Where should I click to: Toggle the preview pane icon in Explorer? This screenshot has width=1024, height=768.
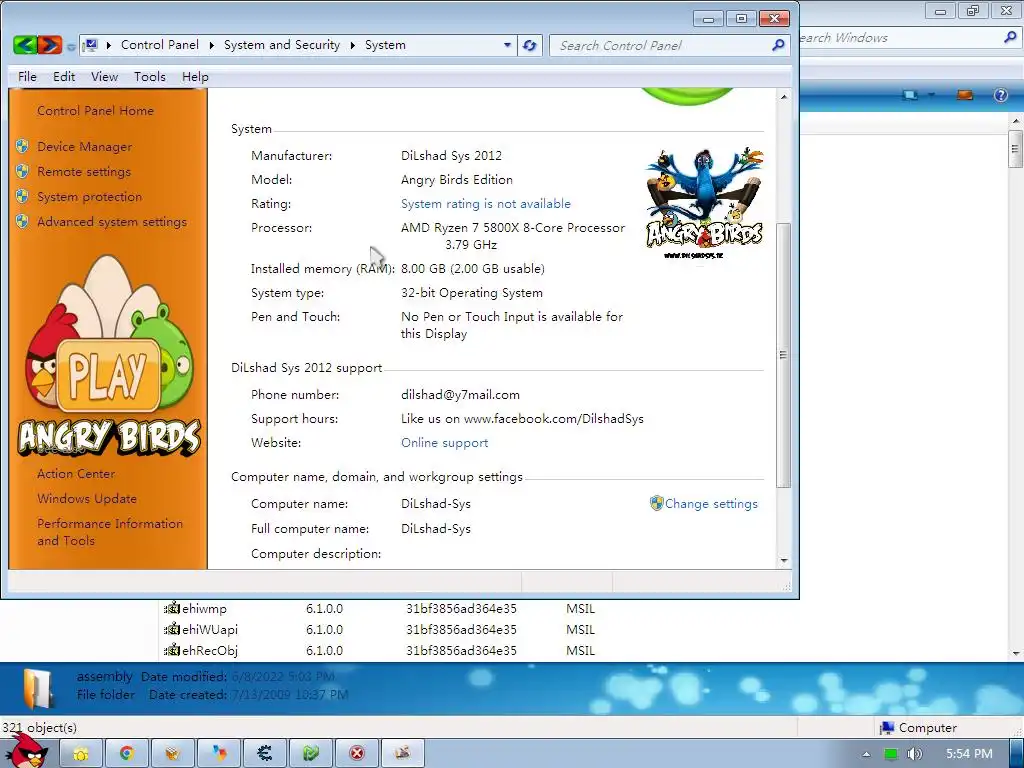coord(965,95)
